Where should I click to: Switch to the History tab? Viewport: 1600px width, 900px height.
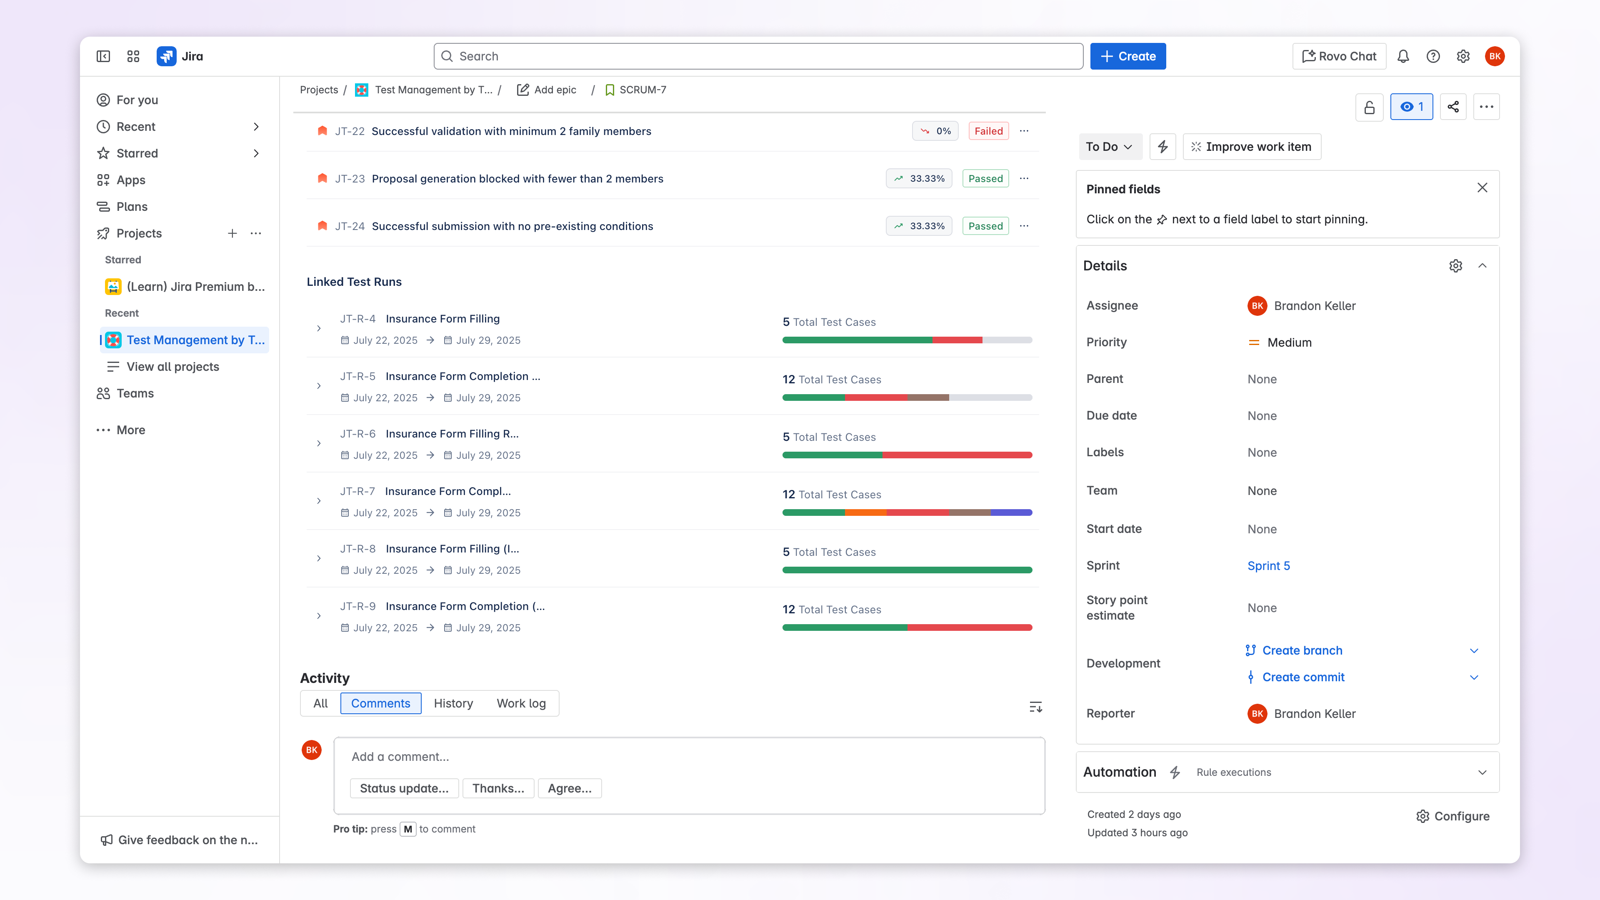point(453,703)
